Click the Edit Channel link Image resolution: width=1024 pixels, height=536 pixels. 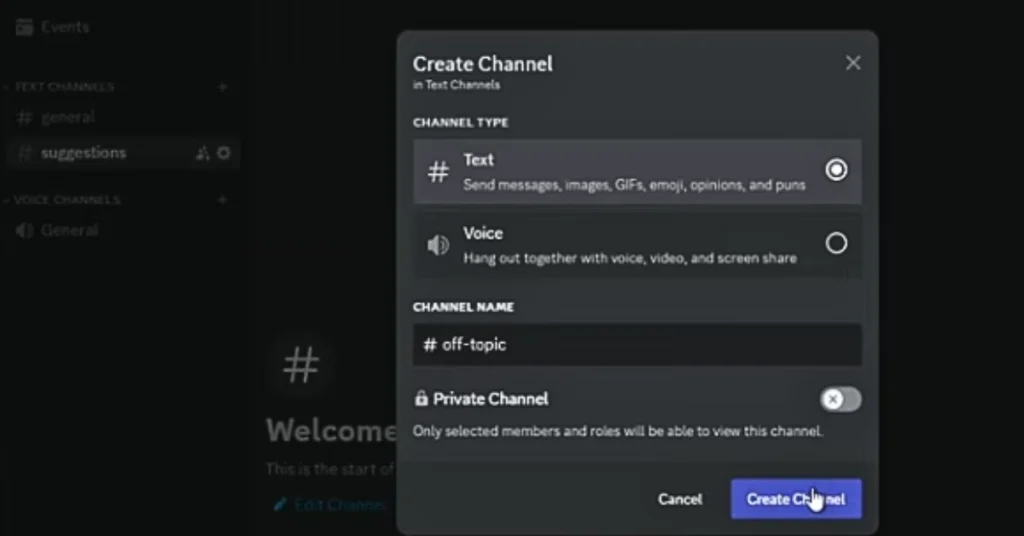pyautogui.click(x=340, y=505)
